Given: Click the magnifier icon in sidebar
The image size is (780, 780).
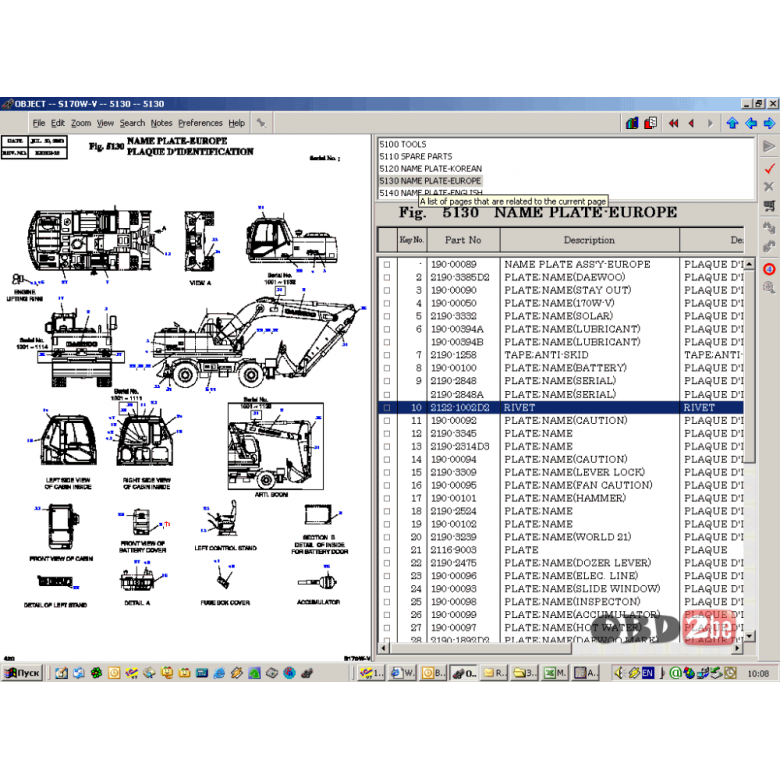Looking at the screenshot, I should pos(769,288).
